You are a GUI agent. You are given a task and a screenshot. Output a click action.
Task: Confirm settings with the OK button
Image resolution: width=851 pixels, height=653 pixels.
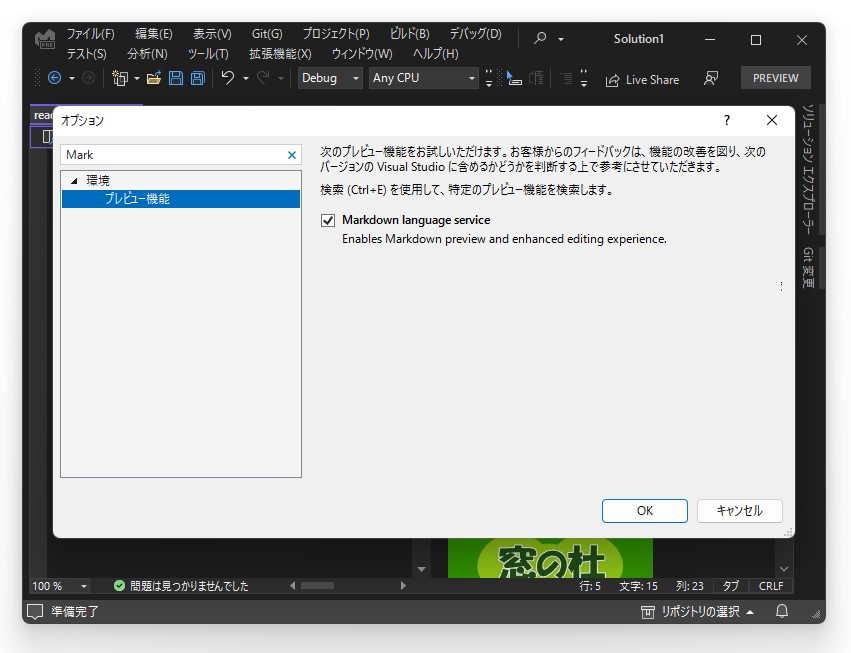coord(644,510)
